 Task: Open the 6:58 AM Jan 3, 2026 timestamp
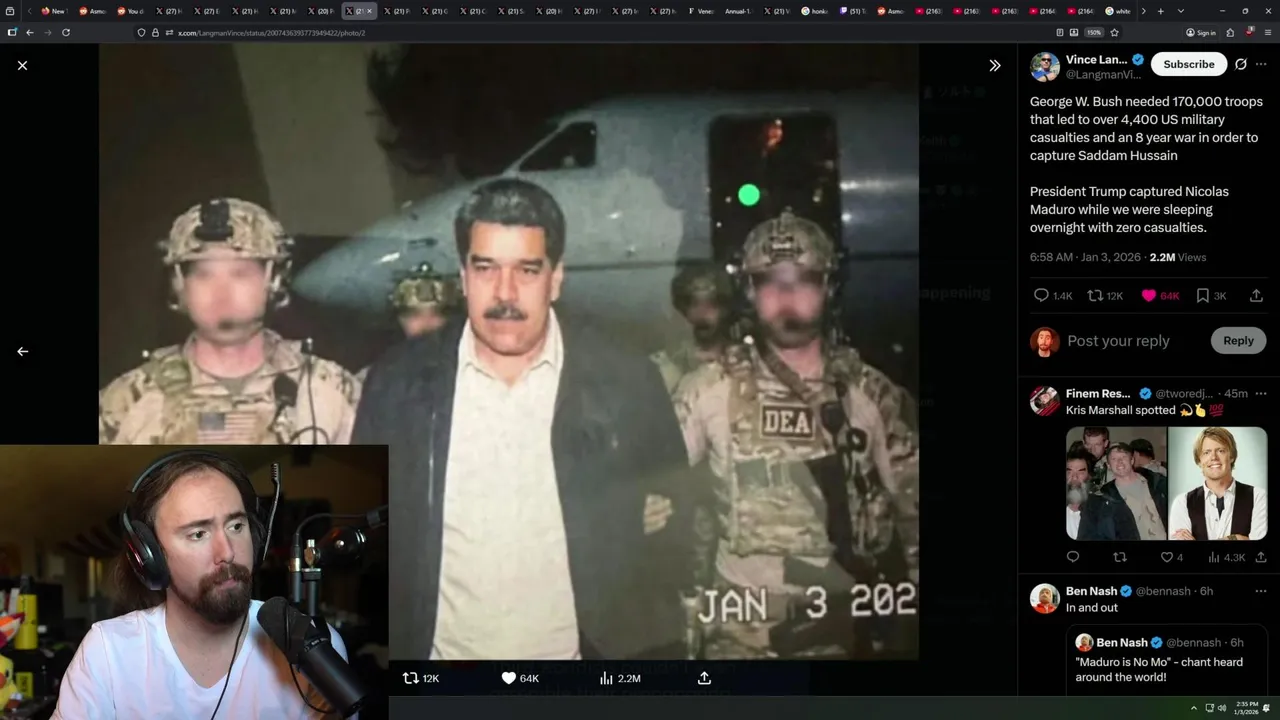coord(1085,257)
